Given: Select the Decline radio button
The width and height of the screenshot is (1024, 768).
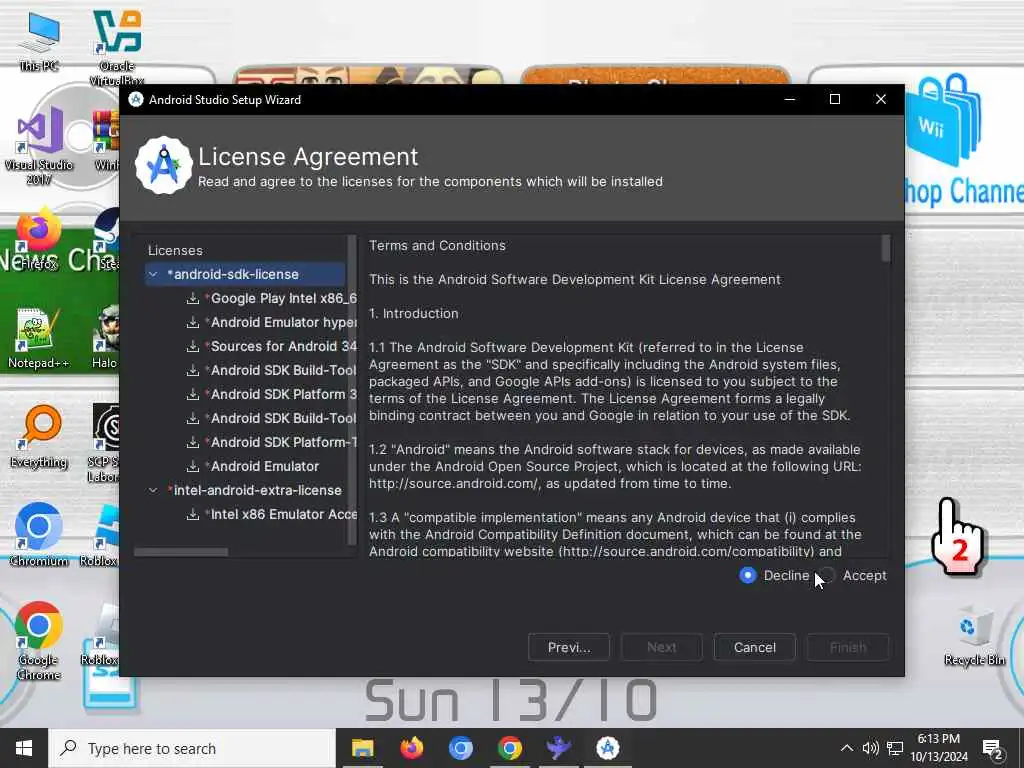Looking at the screenshot, I should point(748,575).
